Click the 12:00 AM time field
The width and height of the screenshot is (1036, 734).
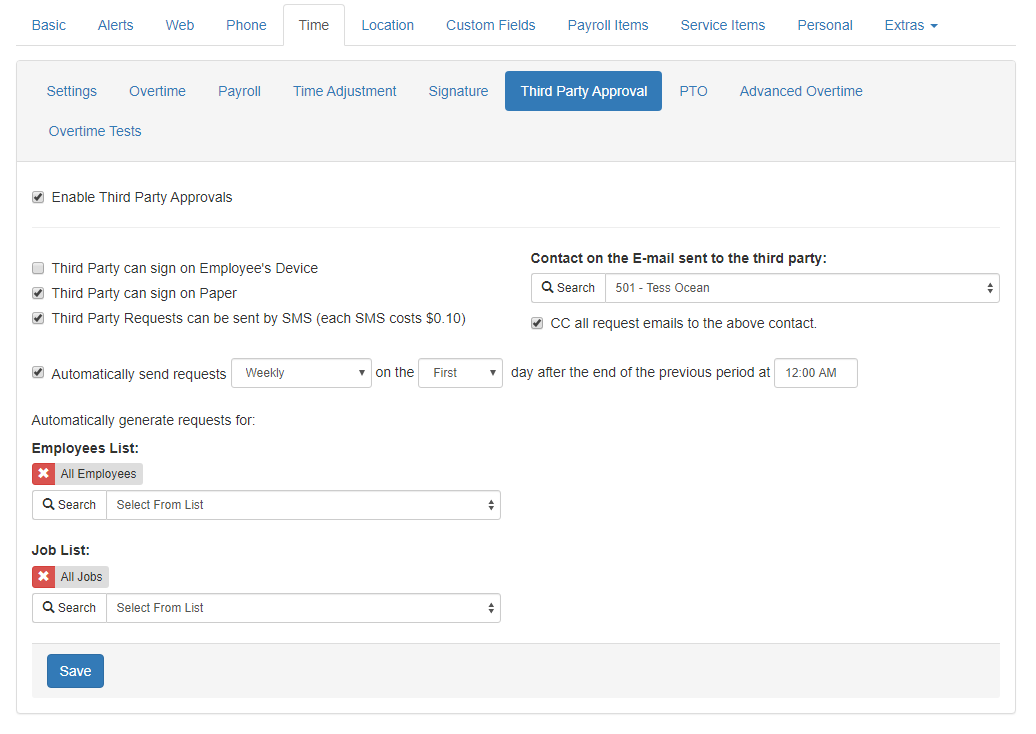815,373
